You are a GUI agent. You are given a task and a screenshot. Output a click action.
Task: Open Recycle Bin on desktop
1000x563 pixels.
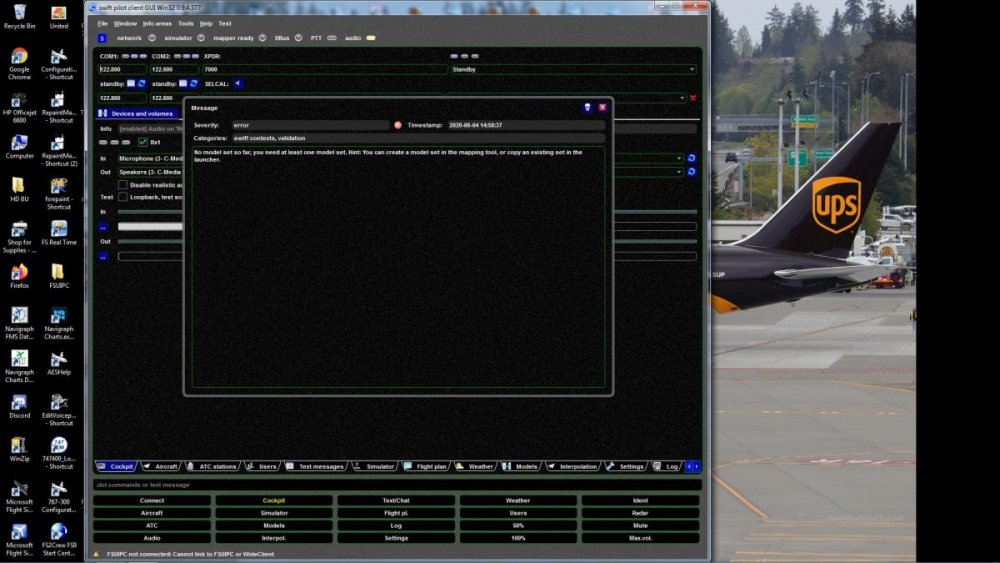(x=19, y=17)
